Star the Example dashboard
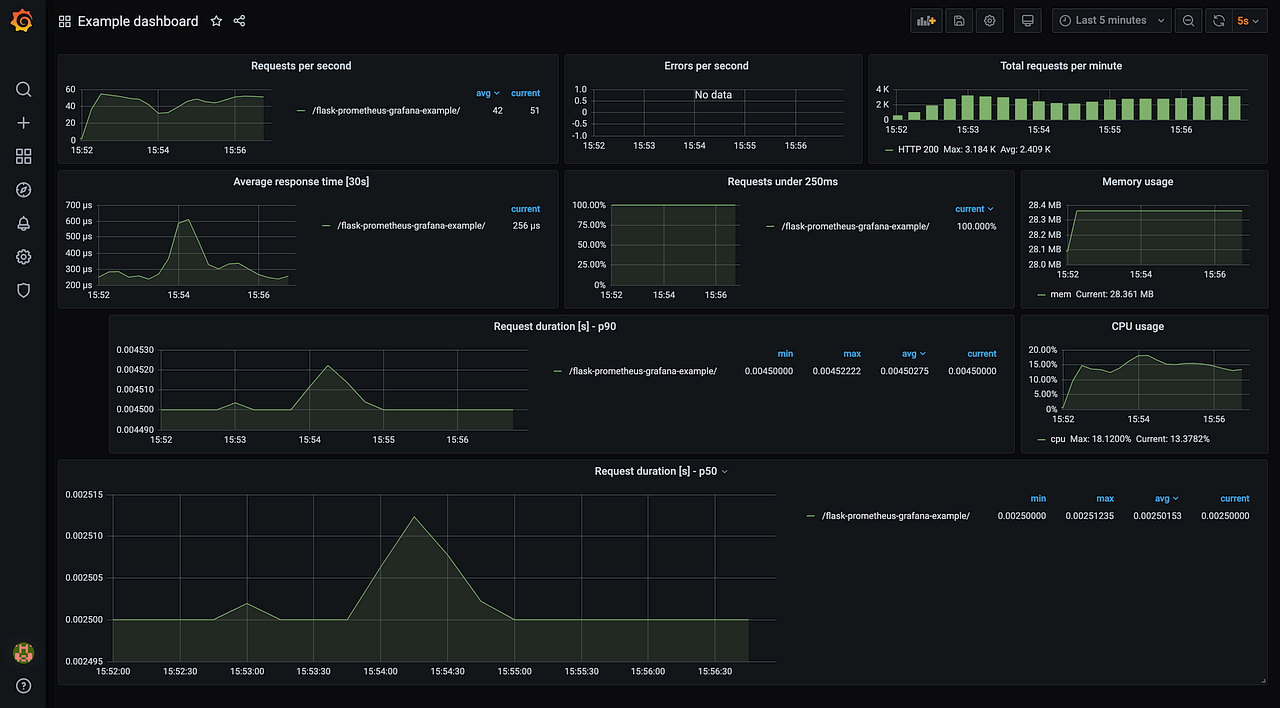The width and height of the screenshot is (1280, 708). [x=216, y=20]
